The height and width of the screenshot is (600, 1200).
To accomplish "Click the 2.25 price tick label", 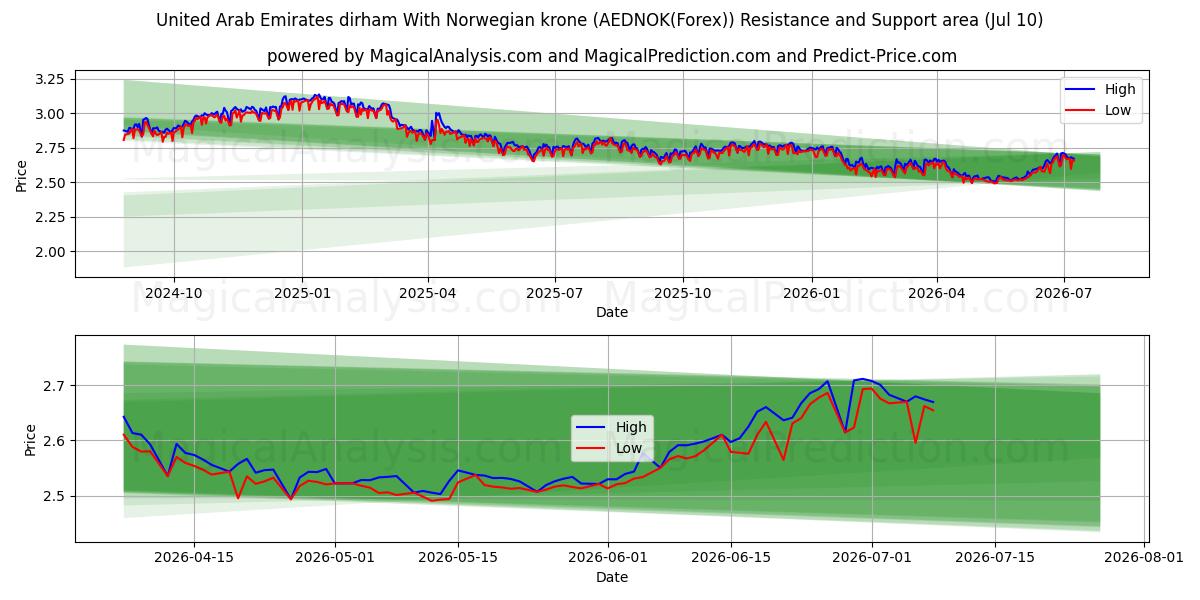I will 50,217.
